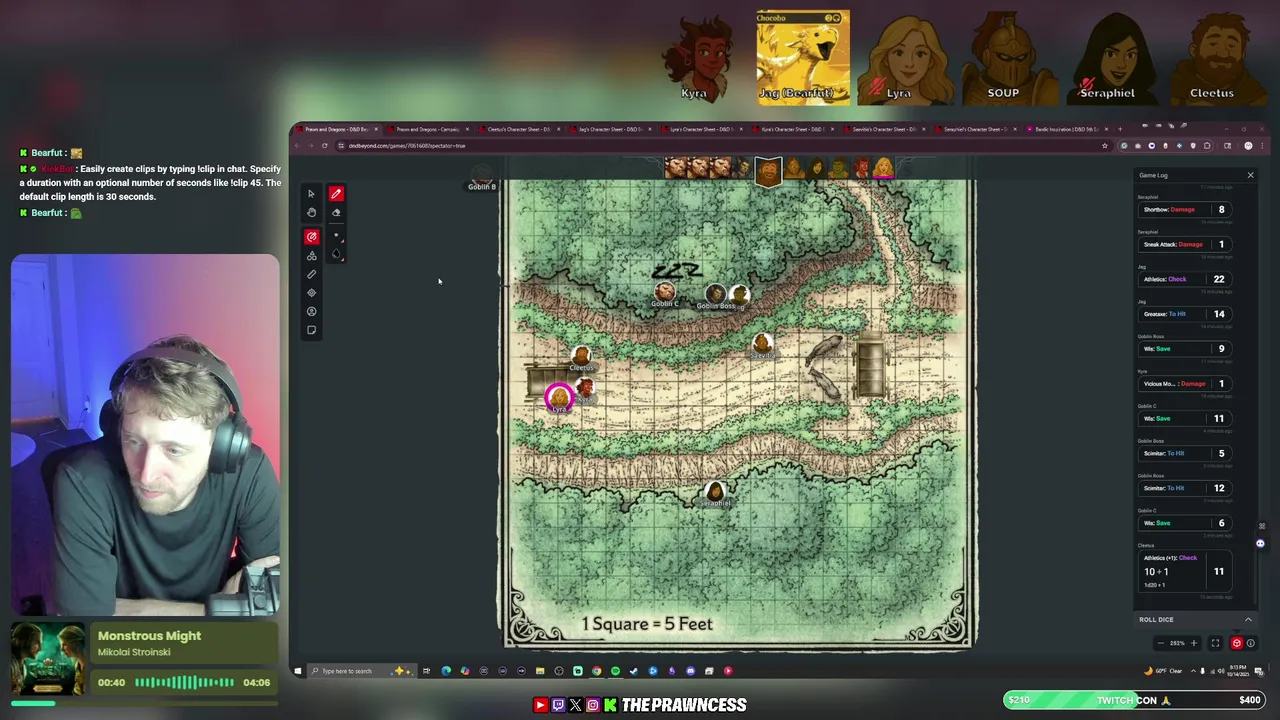Click the Goblin B token label
Screen dimensions: 1280x720
pyautogui.click(x=482, y=186)
